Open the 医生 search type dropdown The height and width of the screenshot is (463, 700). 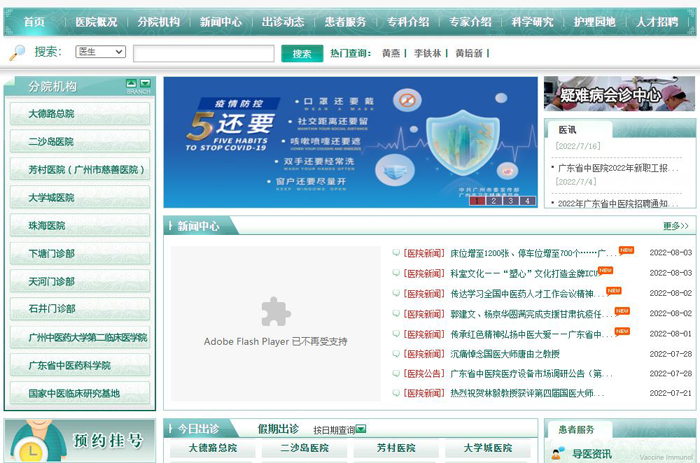click(x=101, y=53)
